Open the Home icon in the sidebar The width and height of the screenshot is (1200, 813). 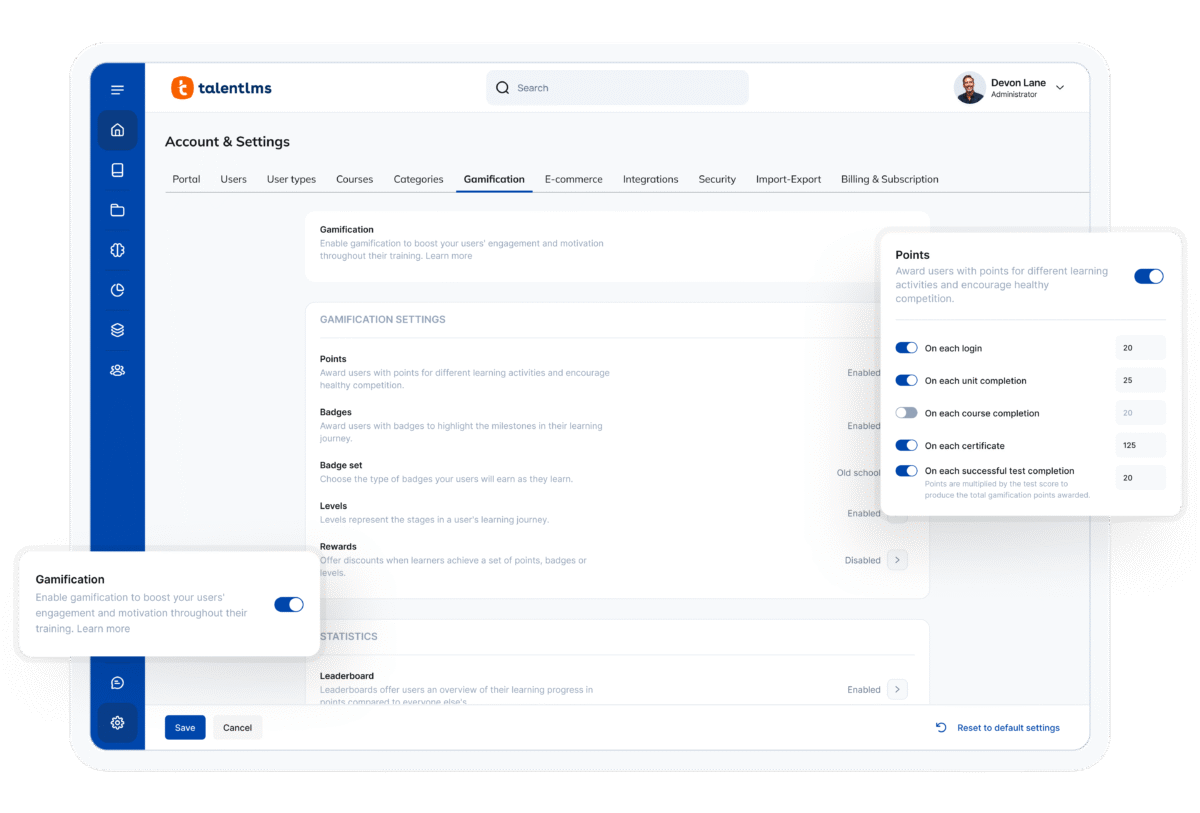click(x=117, y=130)
